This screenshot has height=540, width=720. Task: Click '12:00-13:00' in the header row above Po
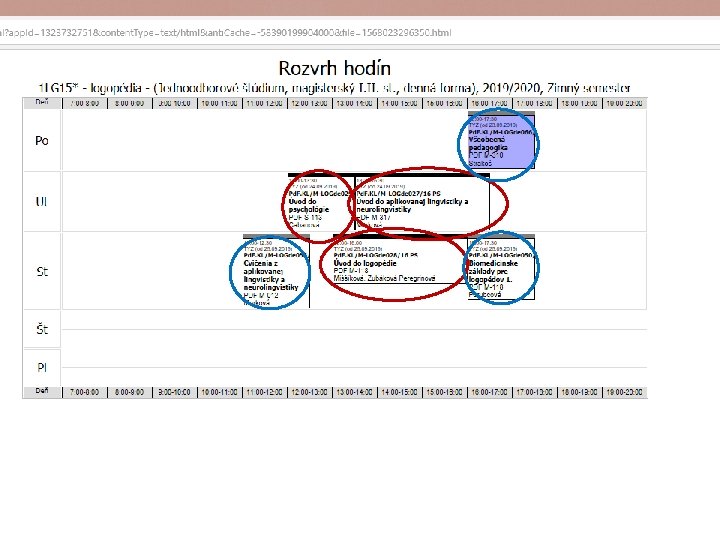(x=309, y=104)
